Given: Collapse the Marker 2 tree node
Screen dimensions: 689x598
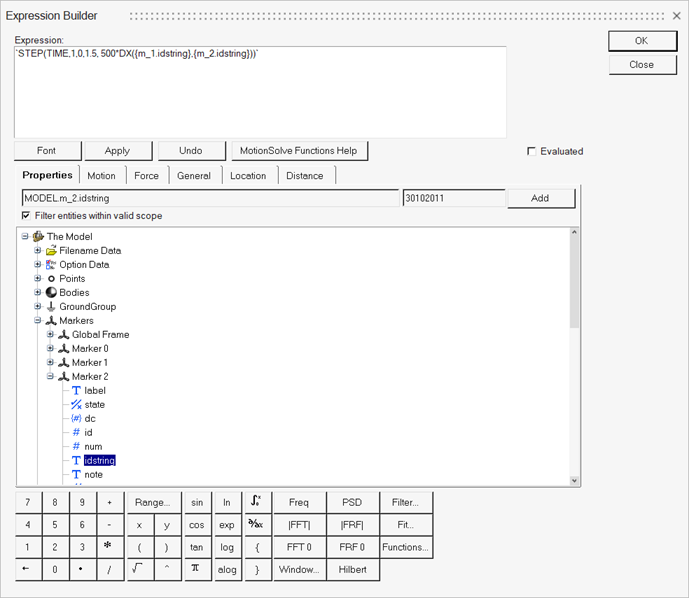Looking at the screenshot, I should tap(51, 377).
